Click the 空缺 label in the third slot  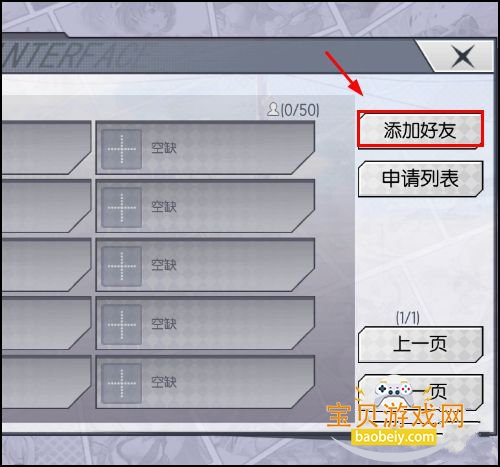(164, 265)
